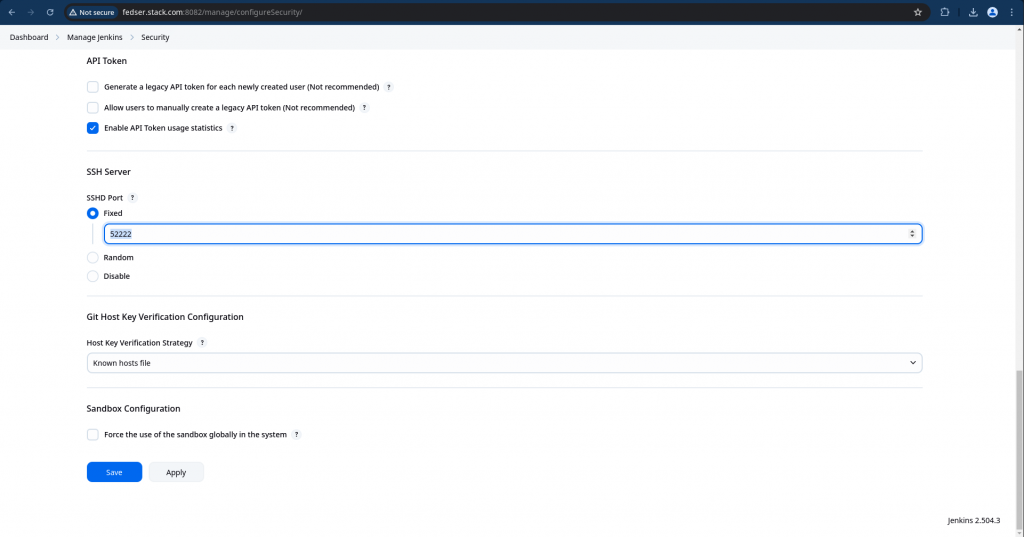Screen dimensions: 1024x537
Task: Toggle Enable API Token usage statistics checkbox
Action: pyautogui.click(x=93, y=128)
